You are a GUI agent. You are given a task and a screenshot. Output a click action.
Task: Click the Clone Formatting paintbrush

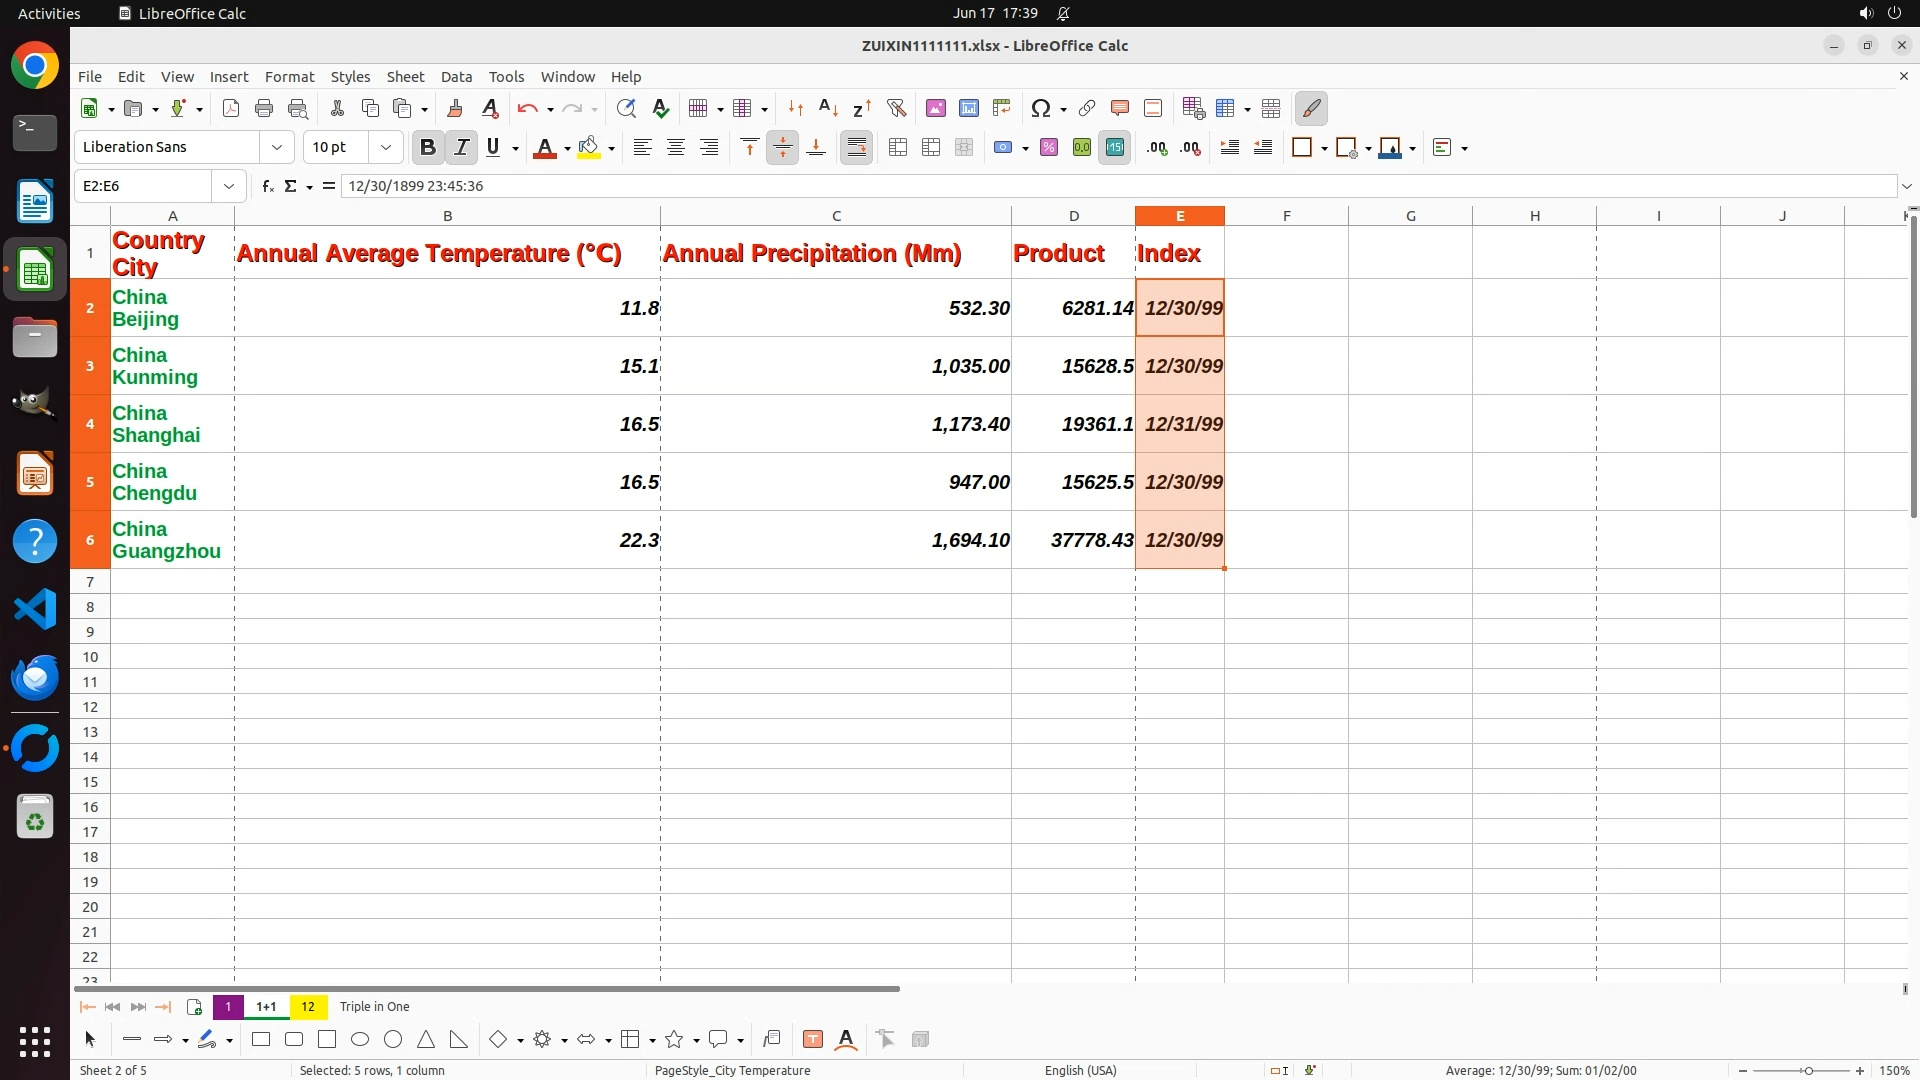tap(455, 108)
